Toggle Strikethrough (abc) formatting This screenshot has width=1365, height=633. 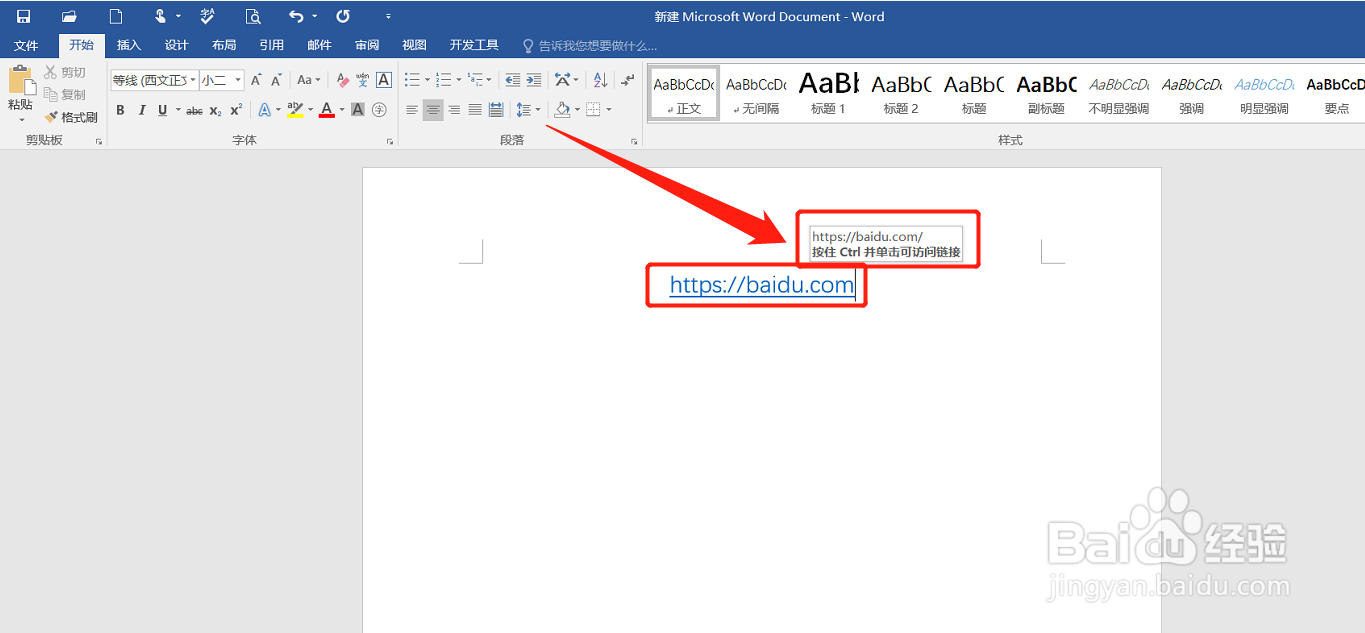(194, 110)
